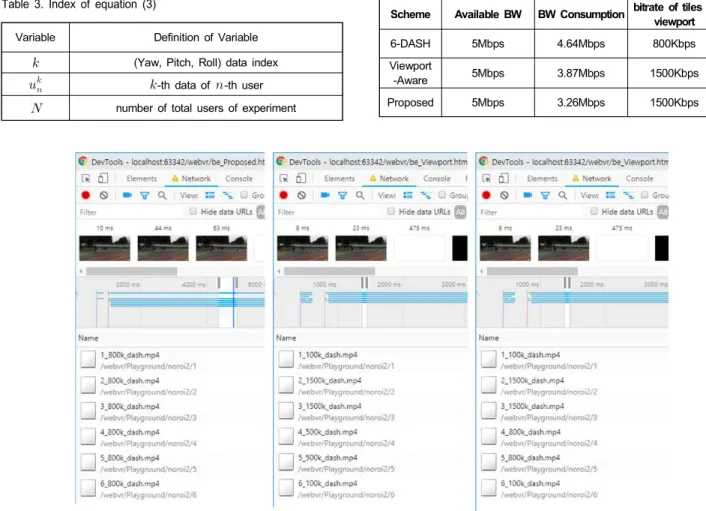Click camera screenshot icon in rightmost DevTools window
Screen dimensions: 706x511
tap(528, 195)
